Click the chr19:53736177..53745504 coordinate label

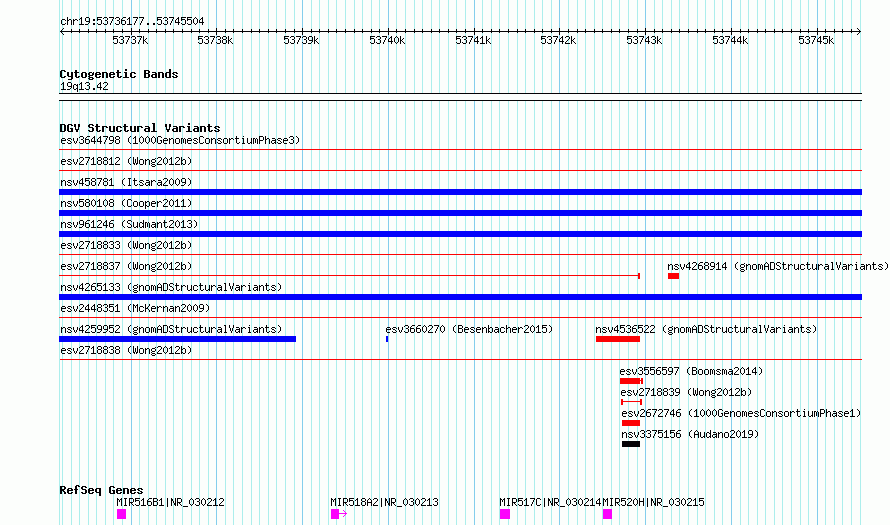coord(132,21)
